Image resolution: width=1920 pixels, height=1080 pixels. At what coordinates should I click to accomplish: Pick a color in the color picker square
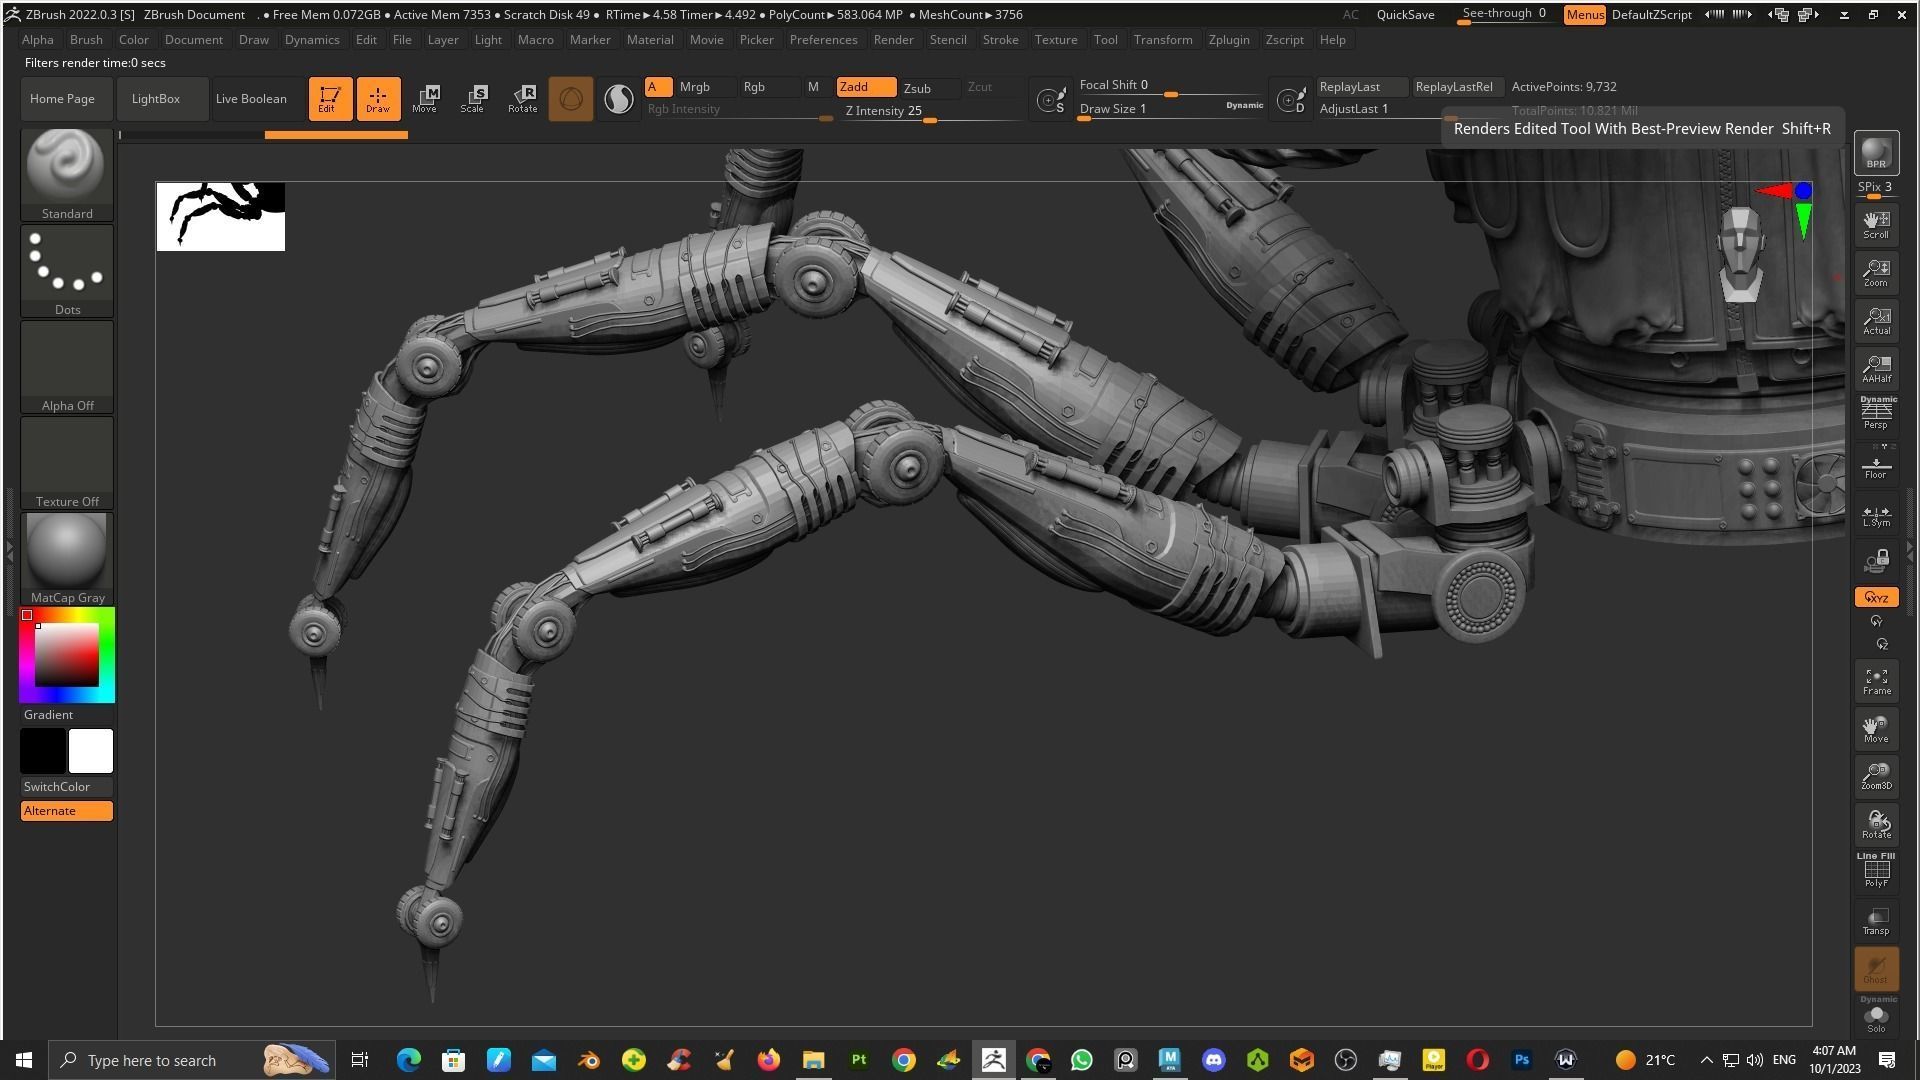pyautogui.click(x=67, y=654)
